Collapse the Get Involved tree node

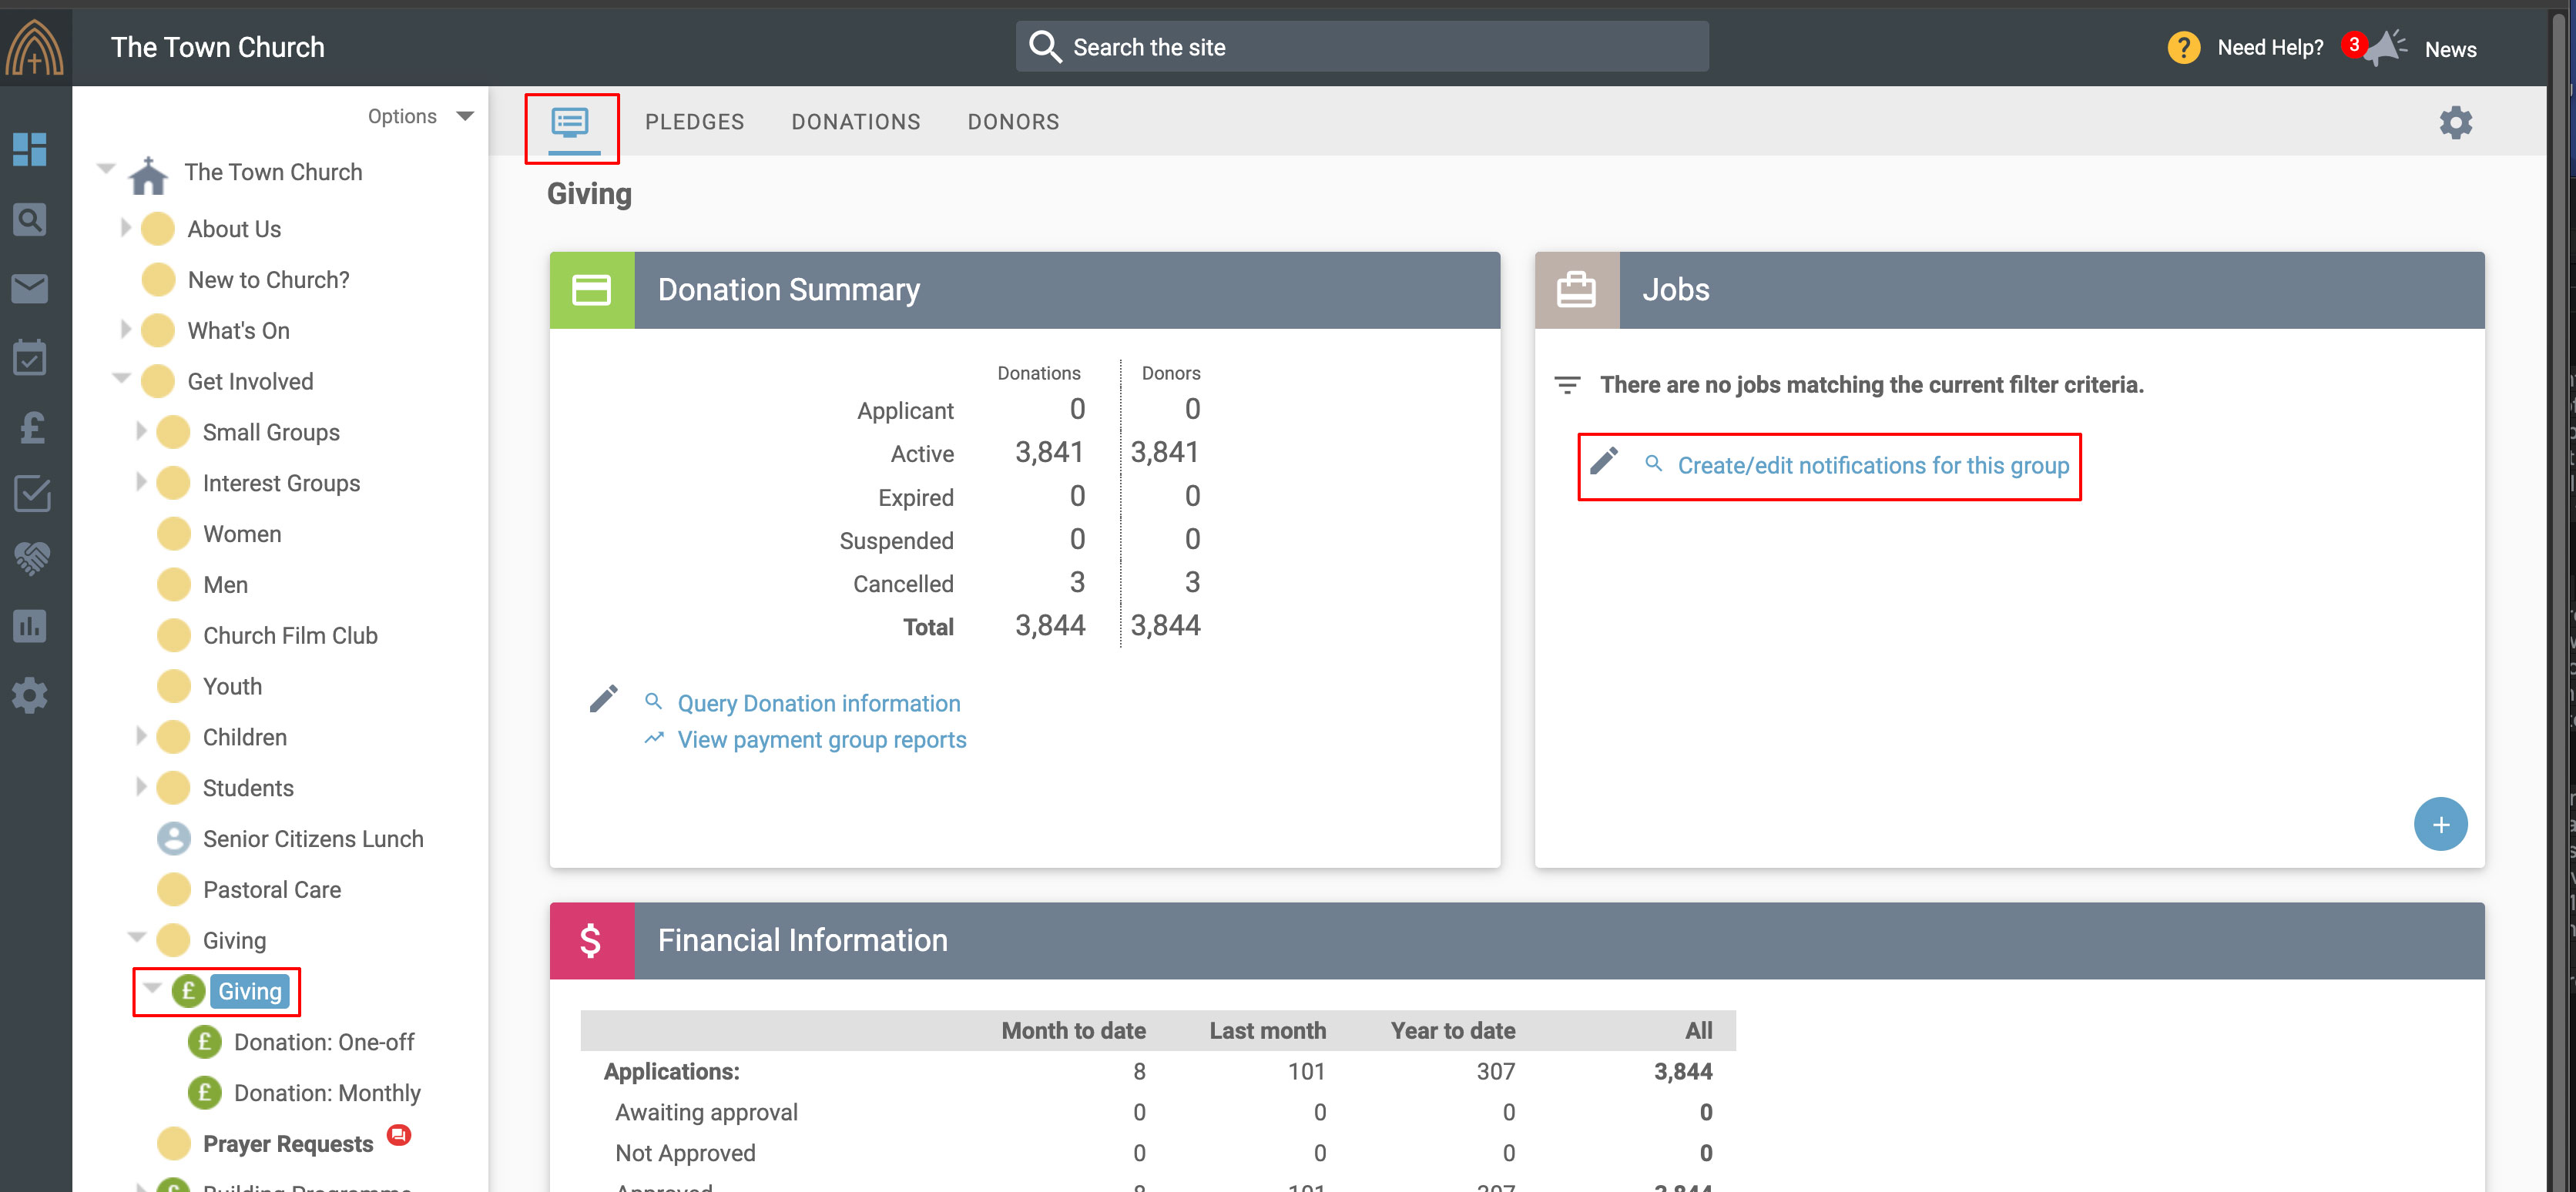click(x=122, y=379)
